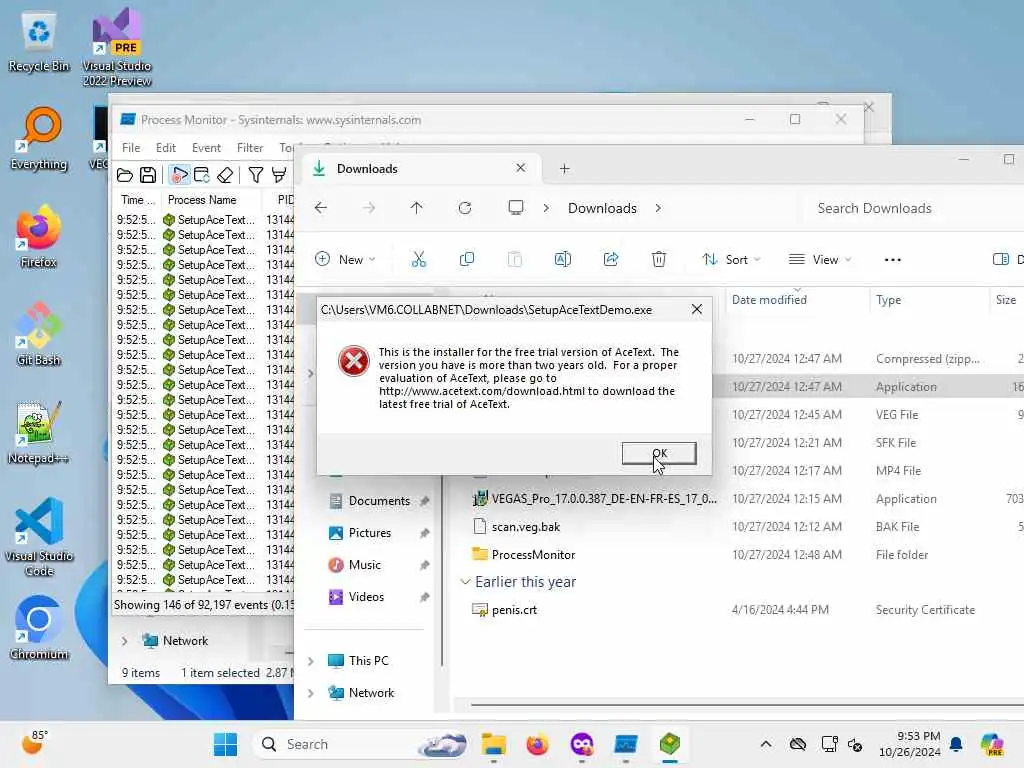This screenshot has width=1024, height=768.
Task: Expand the chevron before Downloads in address bar
Action: click(x=546, y=208)
